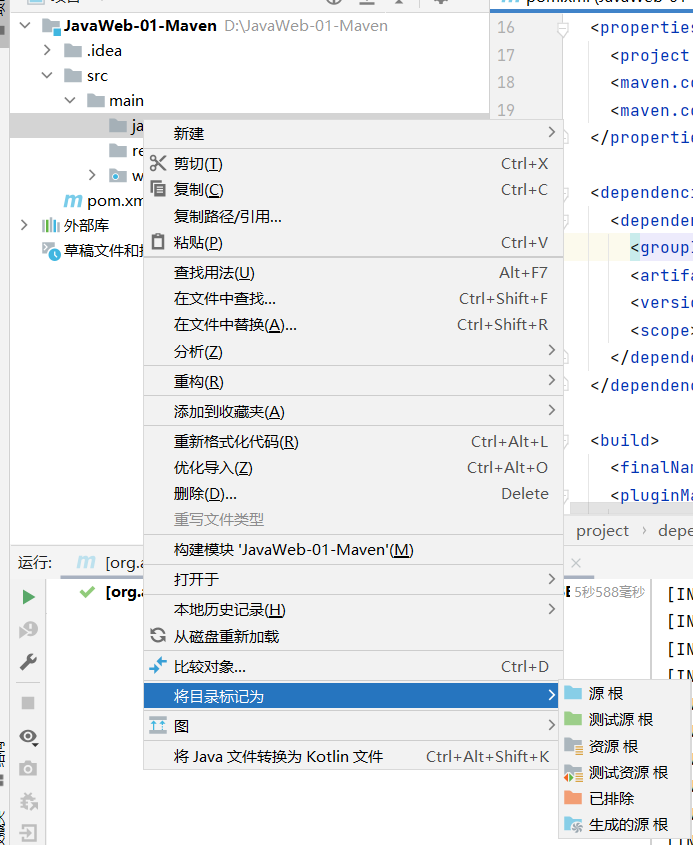693x845 pixels.
Task: Click the blue Sources Root folder icon
Action: (573, 693)
